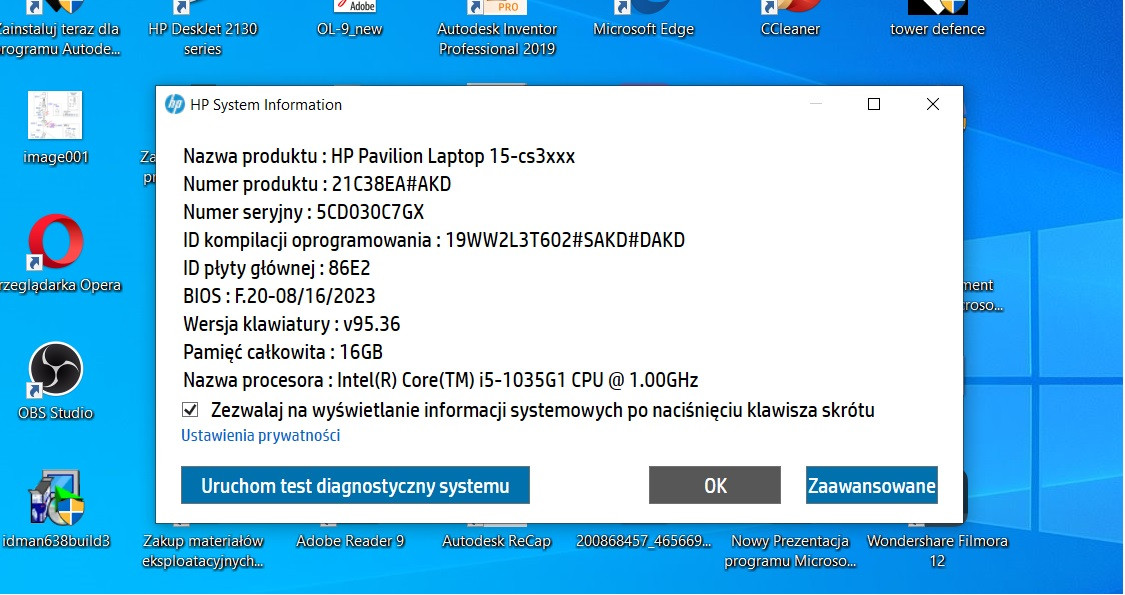Launch OBS Studio from the desktop
The height and width of the screenshot is (595, 1125).
(x=55, y=372)
